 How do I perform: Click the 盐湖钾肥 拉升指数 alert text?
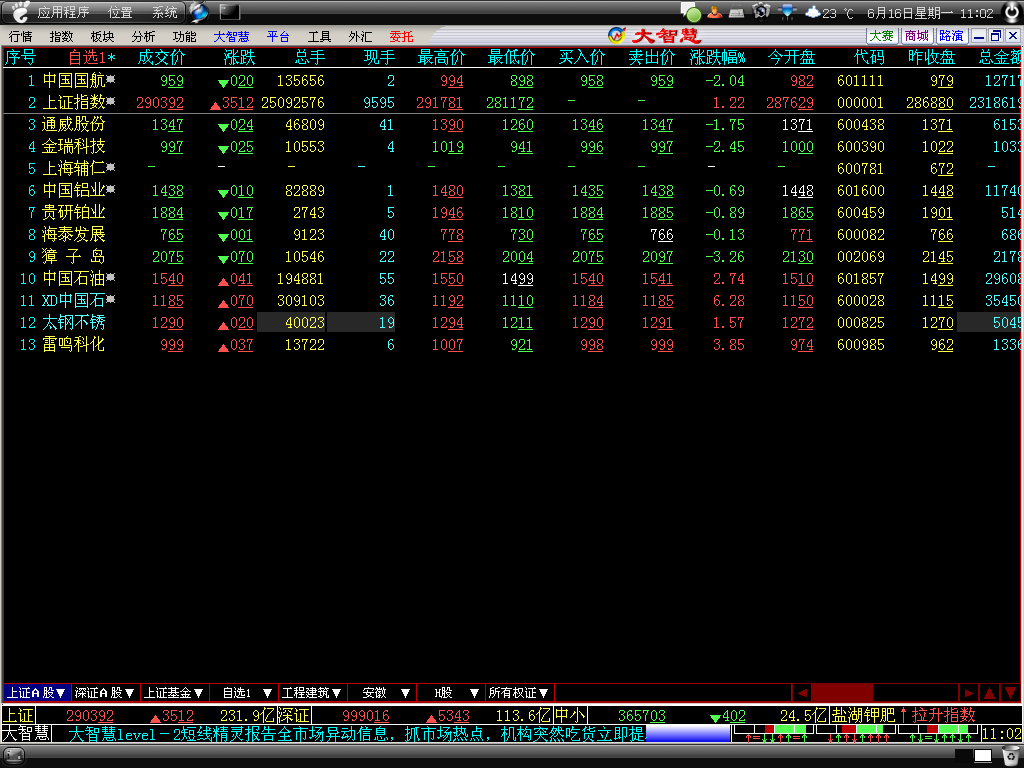(x=903, y=715)
